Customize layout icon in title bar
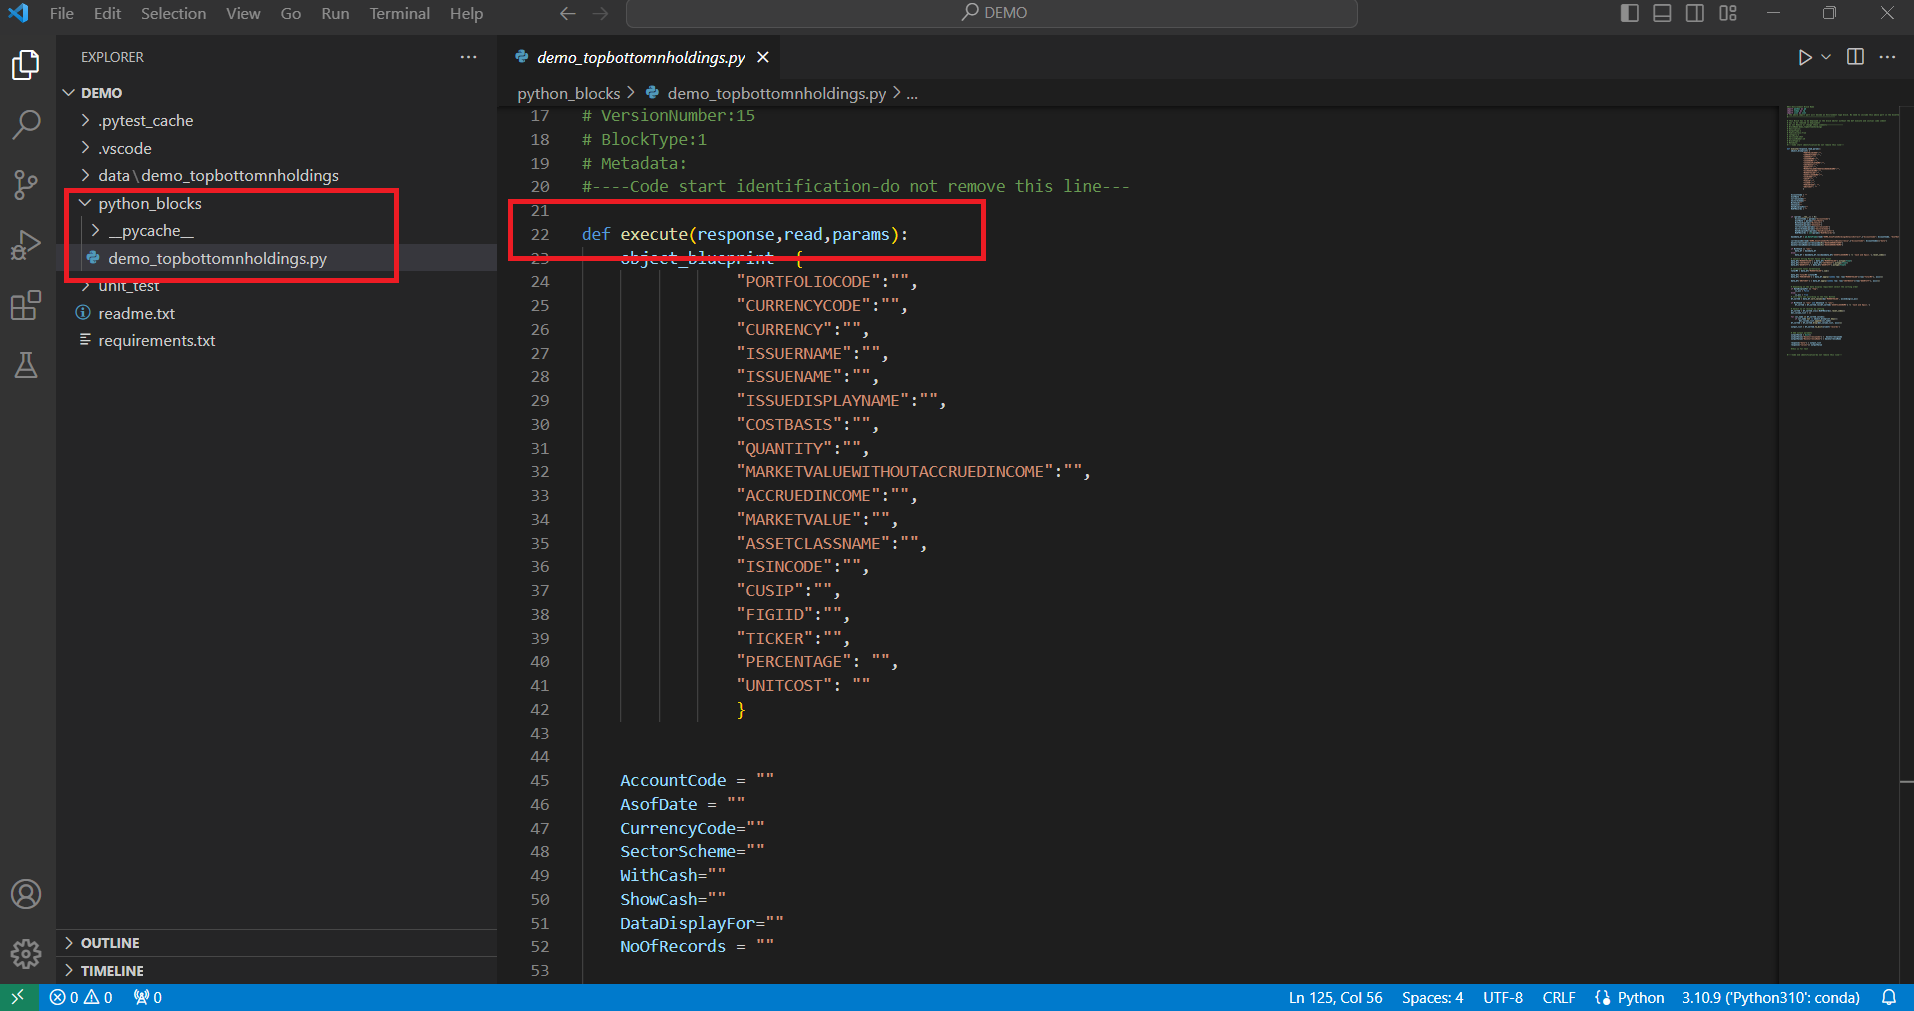The height and width of the screenshot is (1011, 1914). pos(1728,13)
